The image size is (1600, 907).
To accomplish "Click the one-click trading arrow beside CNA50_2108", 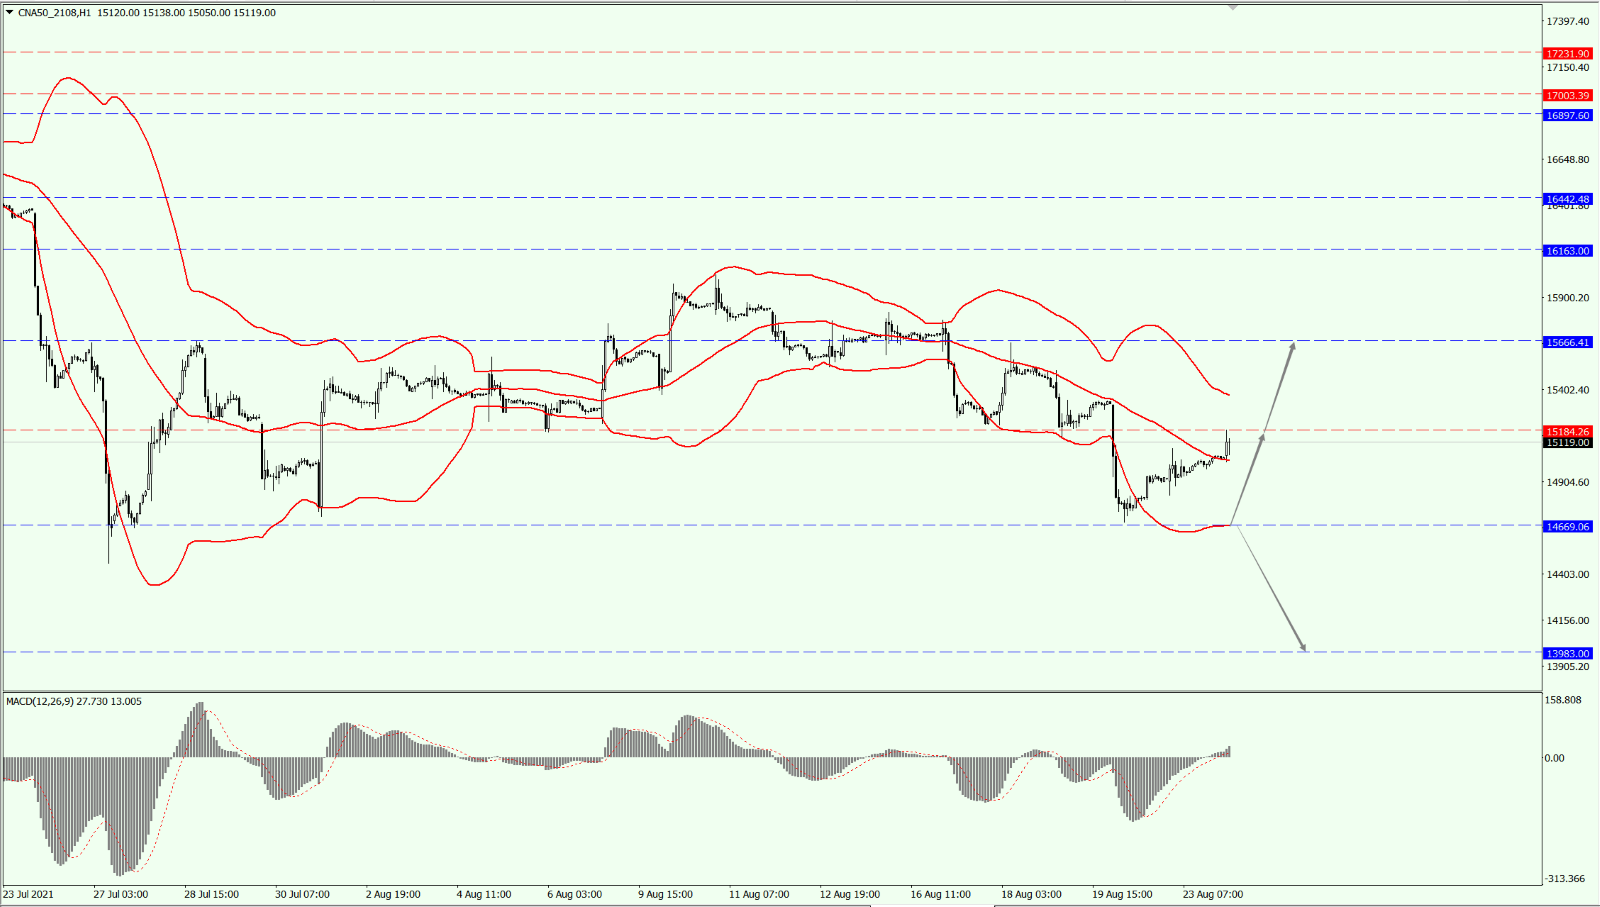I will 10,13.
